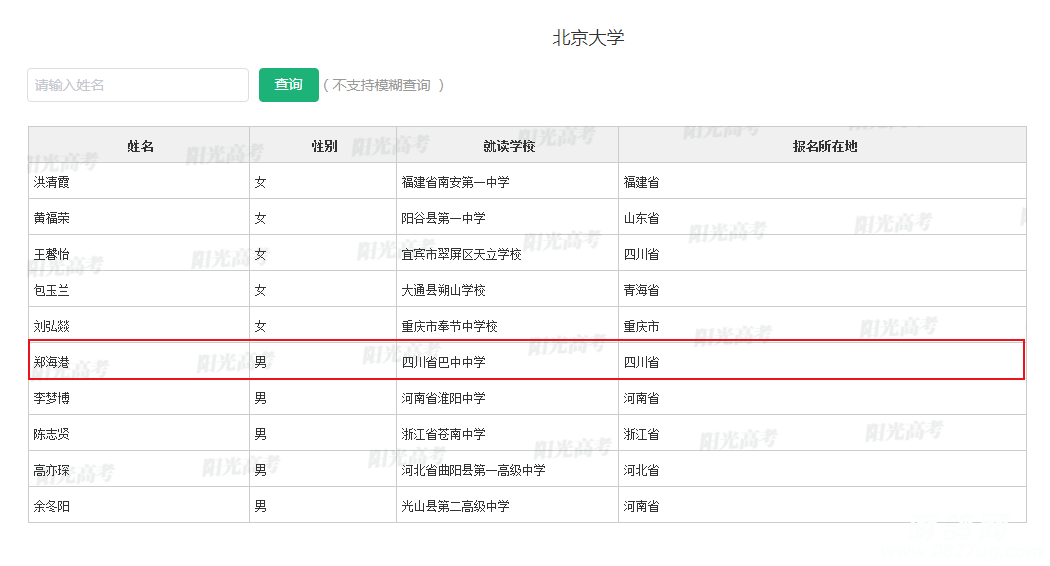Click the 姓名 column header

[140, 146]
